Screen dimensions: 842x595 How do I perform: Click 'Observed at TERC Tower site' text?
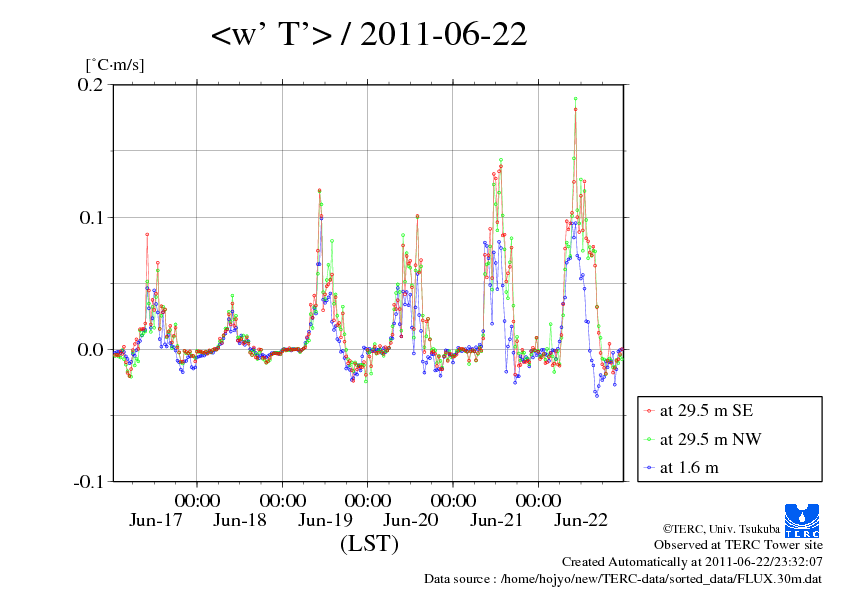(x=738, y=545)
